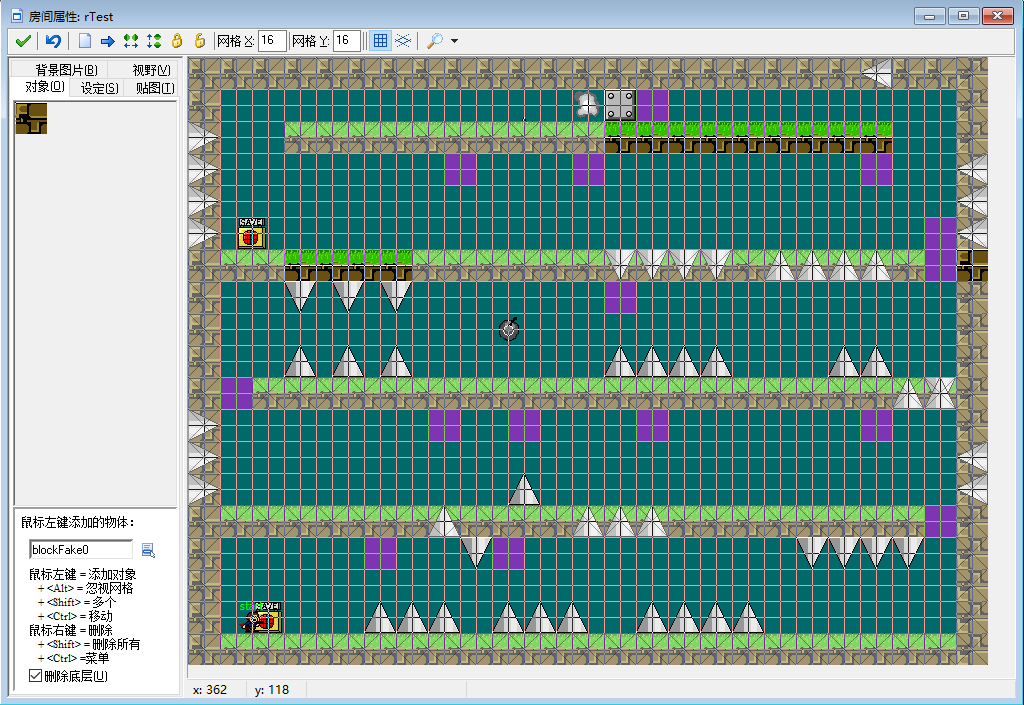Click the magnifier zoom icon
The image size is (1024, 705).
click(434, 41)
